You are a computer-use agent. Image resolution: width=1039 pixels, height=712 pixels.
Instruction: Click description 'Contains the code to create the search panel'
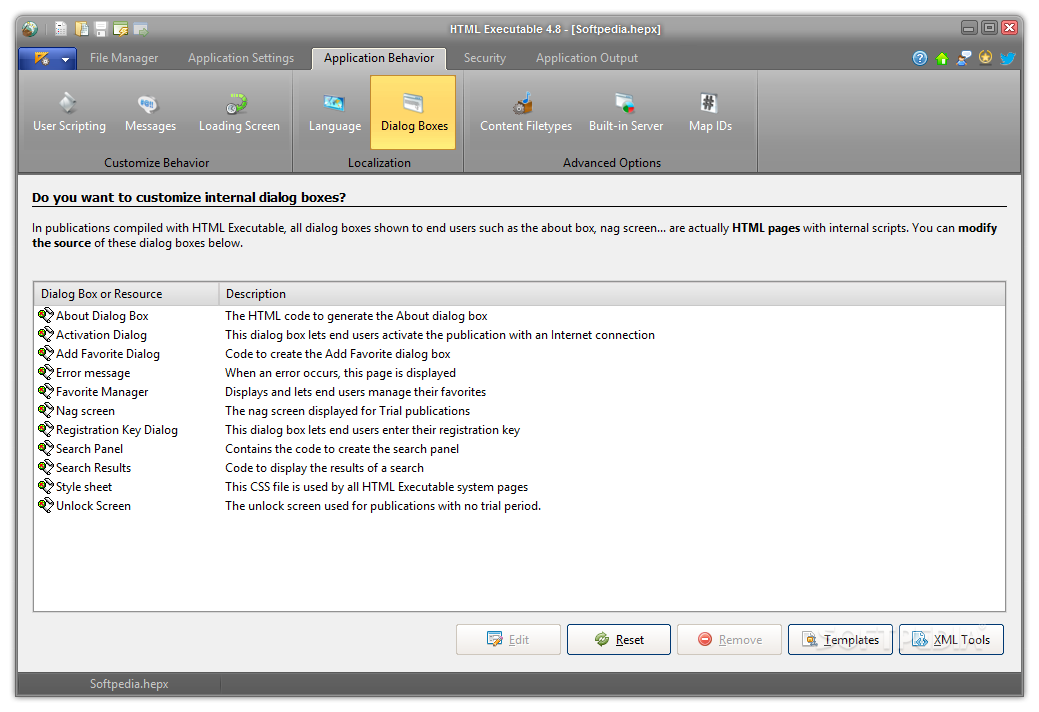point(342,448)
